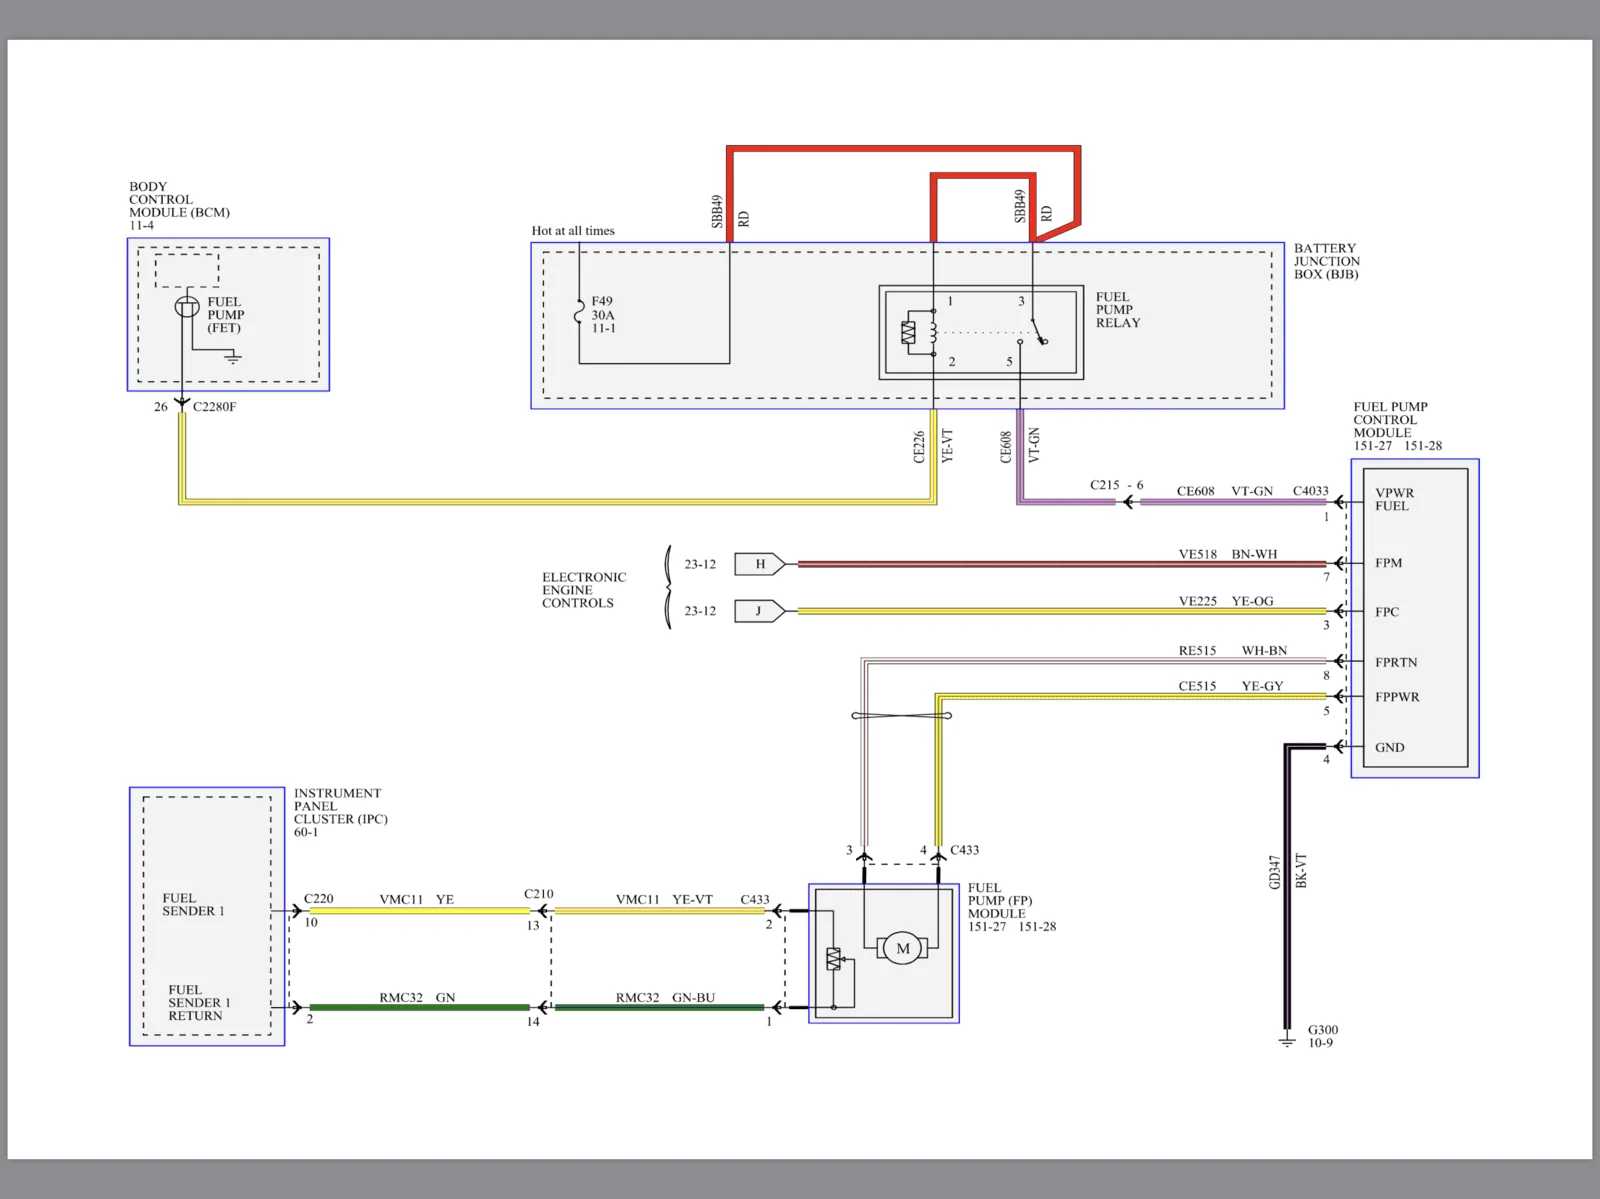Viewport: 1600px width, 1199px height.
Task: Click the Hot at all times text
Action: 573,231
